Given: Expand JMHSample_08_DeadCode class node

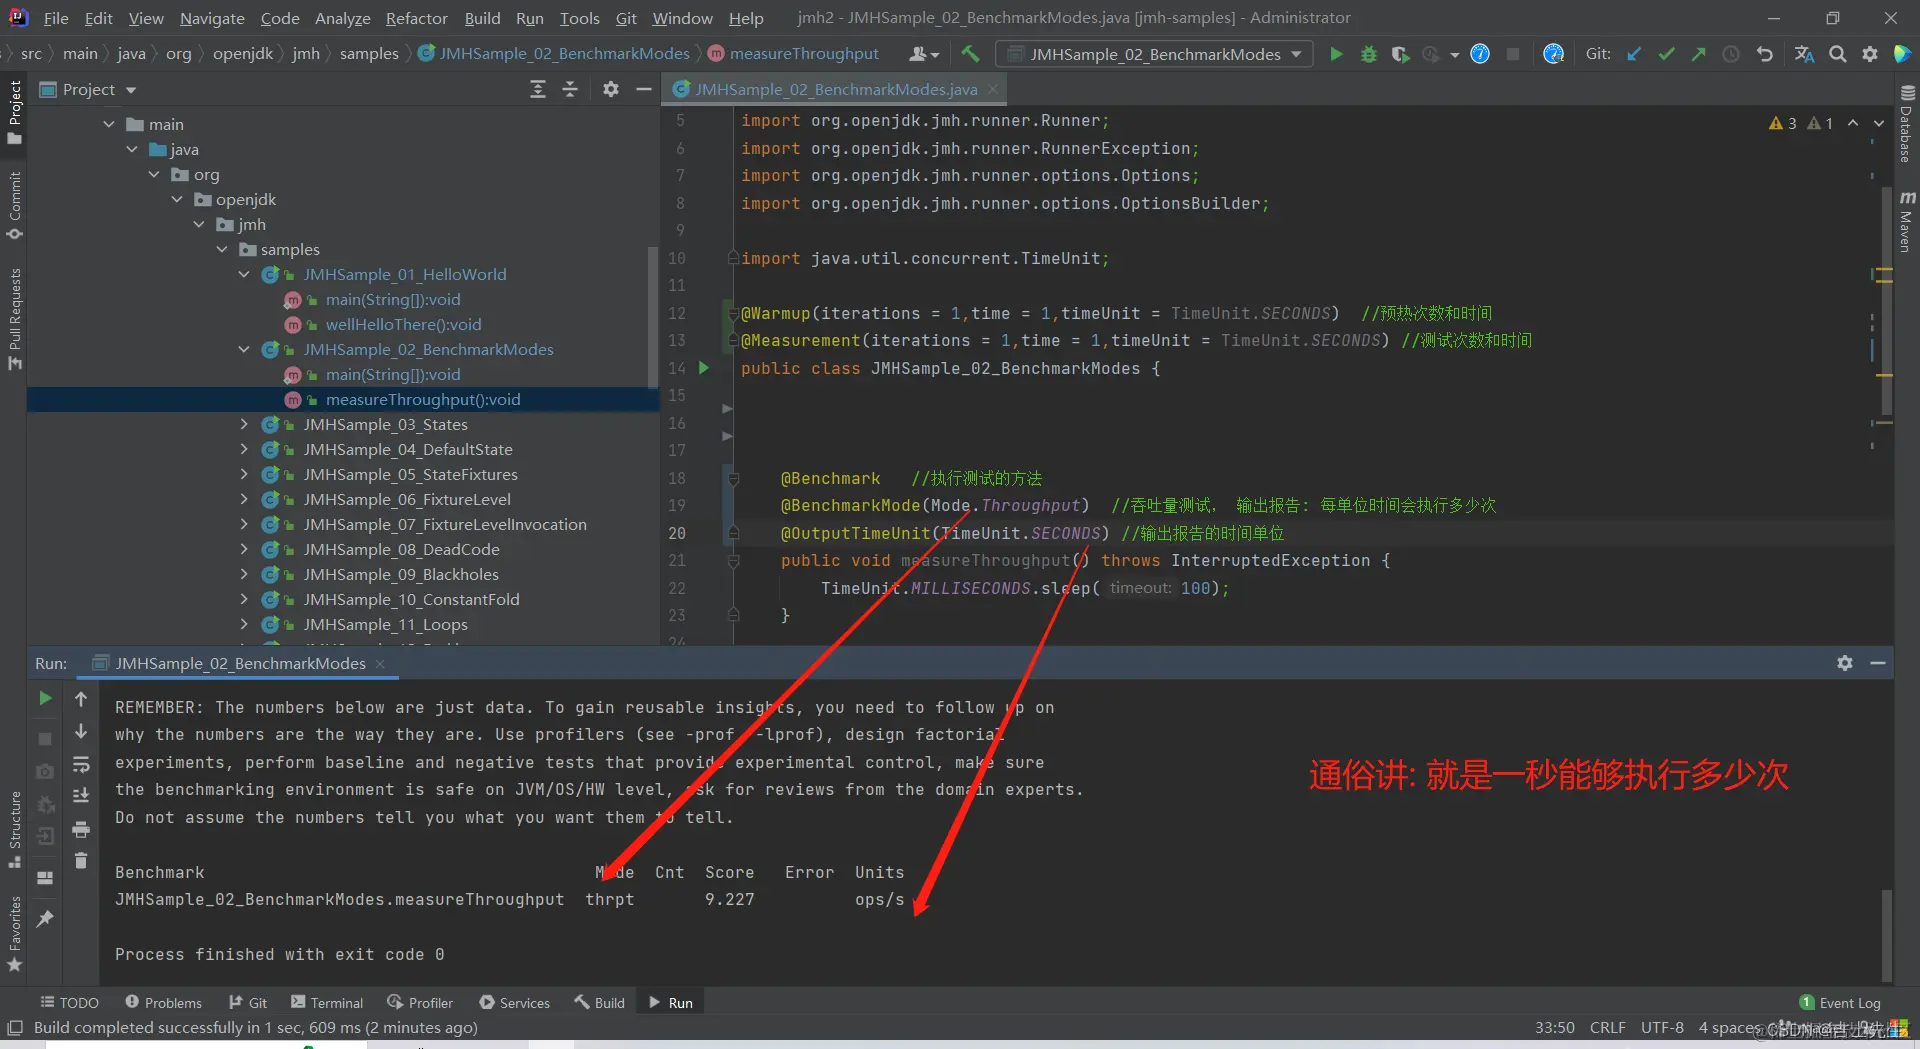Looking at the screenshot, I should (244, 549).
